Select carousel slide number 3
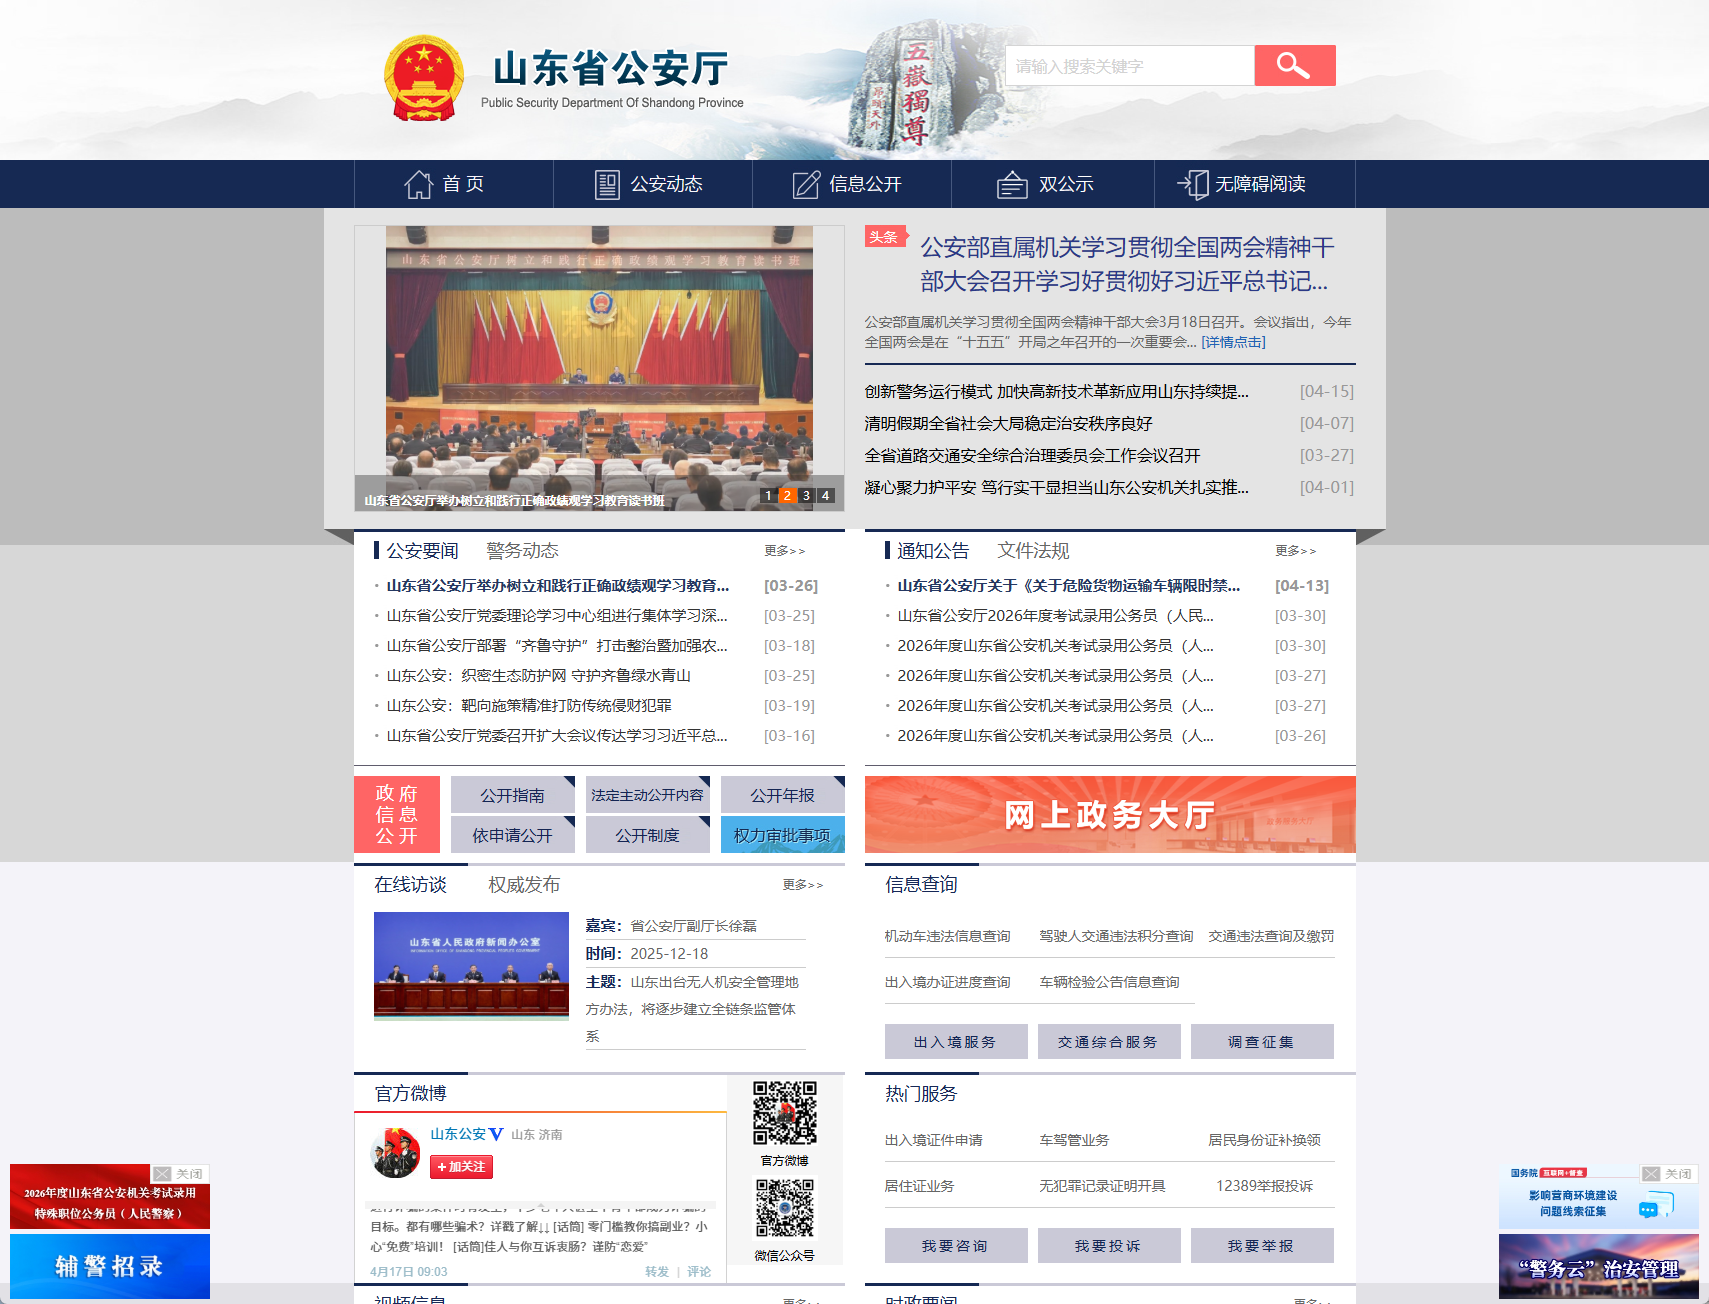This screenshot has width=1709, height=1304. pyautogui.click(x=806, y=495)
